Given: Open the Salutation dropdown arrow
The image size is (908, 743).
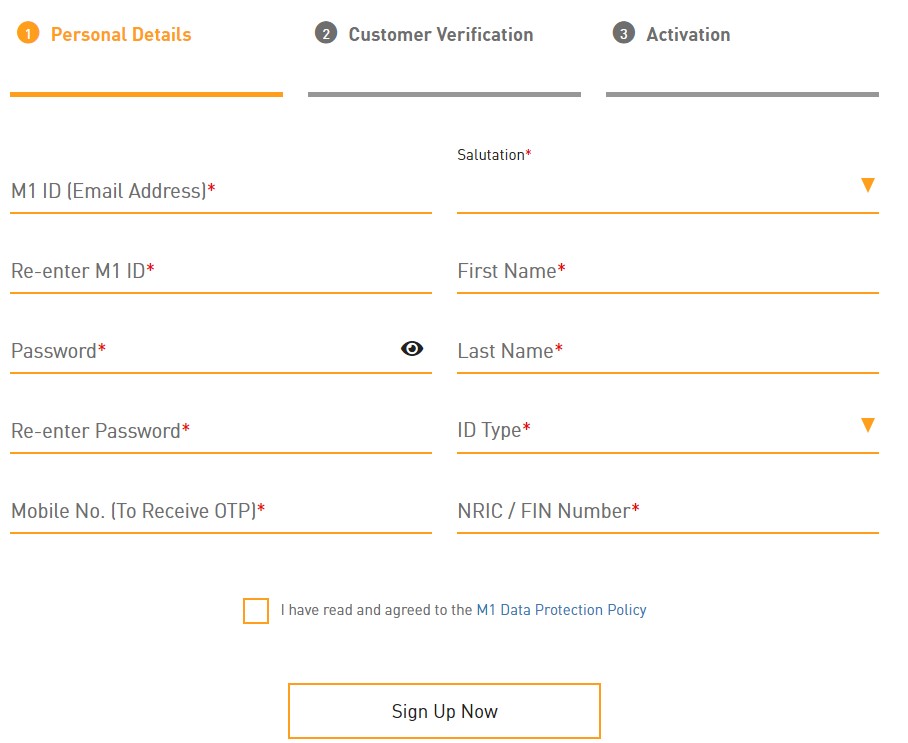Looking at the screenshot, I should [867, 185].
